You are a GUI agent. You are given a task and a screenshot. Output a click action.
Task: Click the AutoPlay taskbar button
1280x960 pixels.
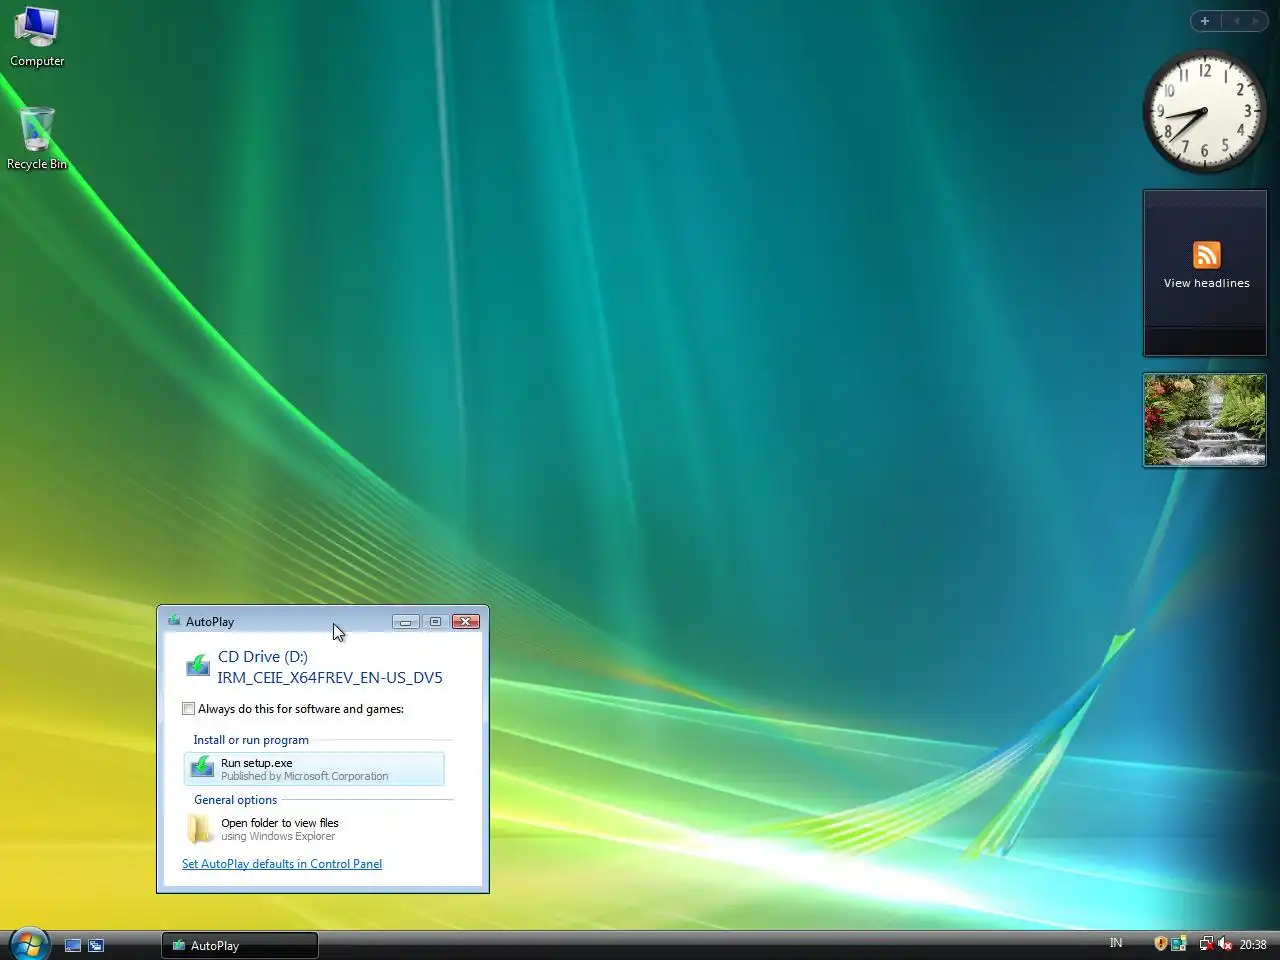240,945
